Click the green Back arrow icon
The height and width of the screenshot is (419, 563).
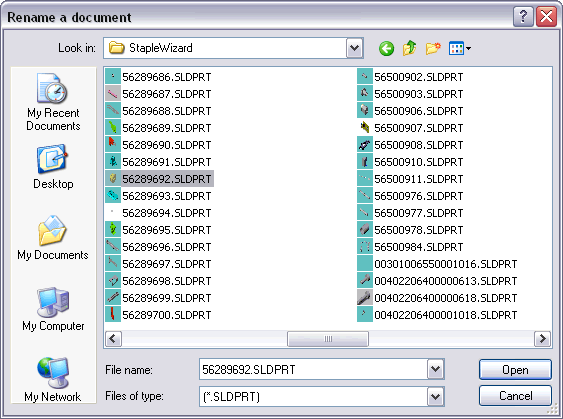386,48
